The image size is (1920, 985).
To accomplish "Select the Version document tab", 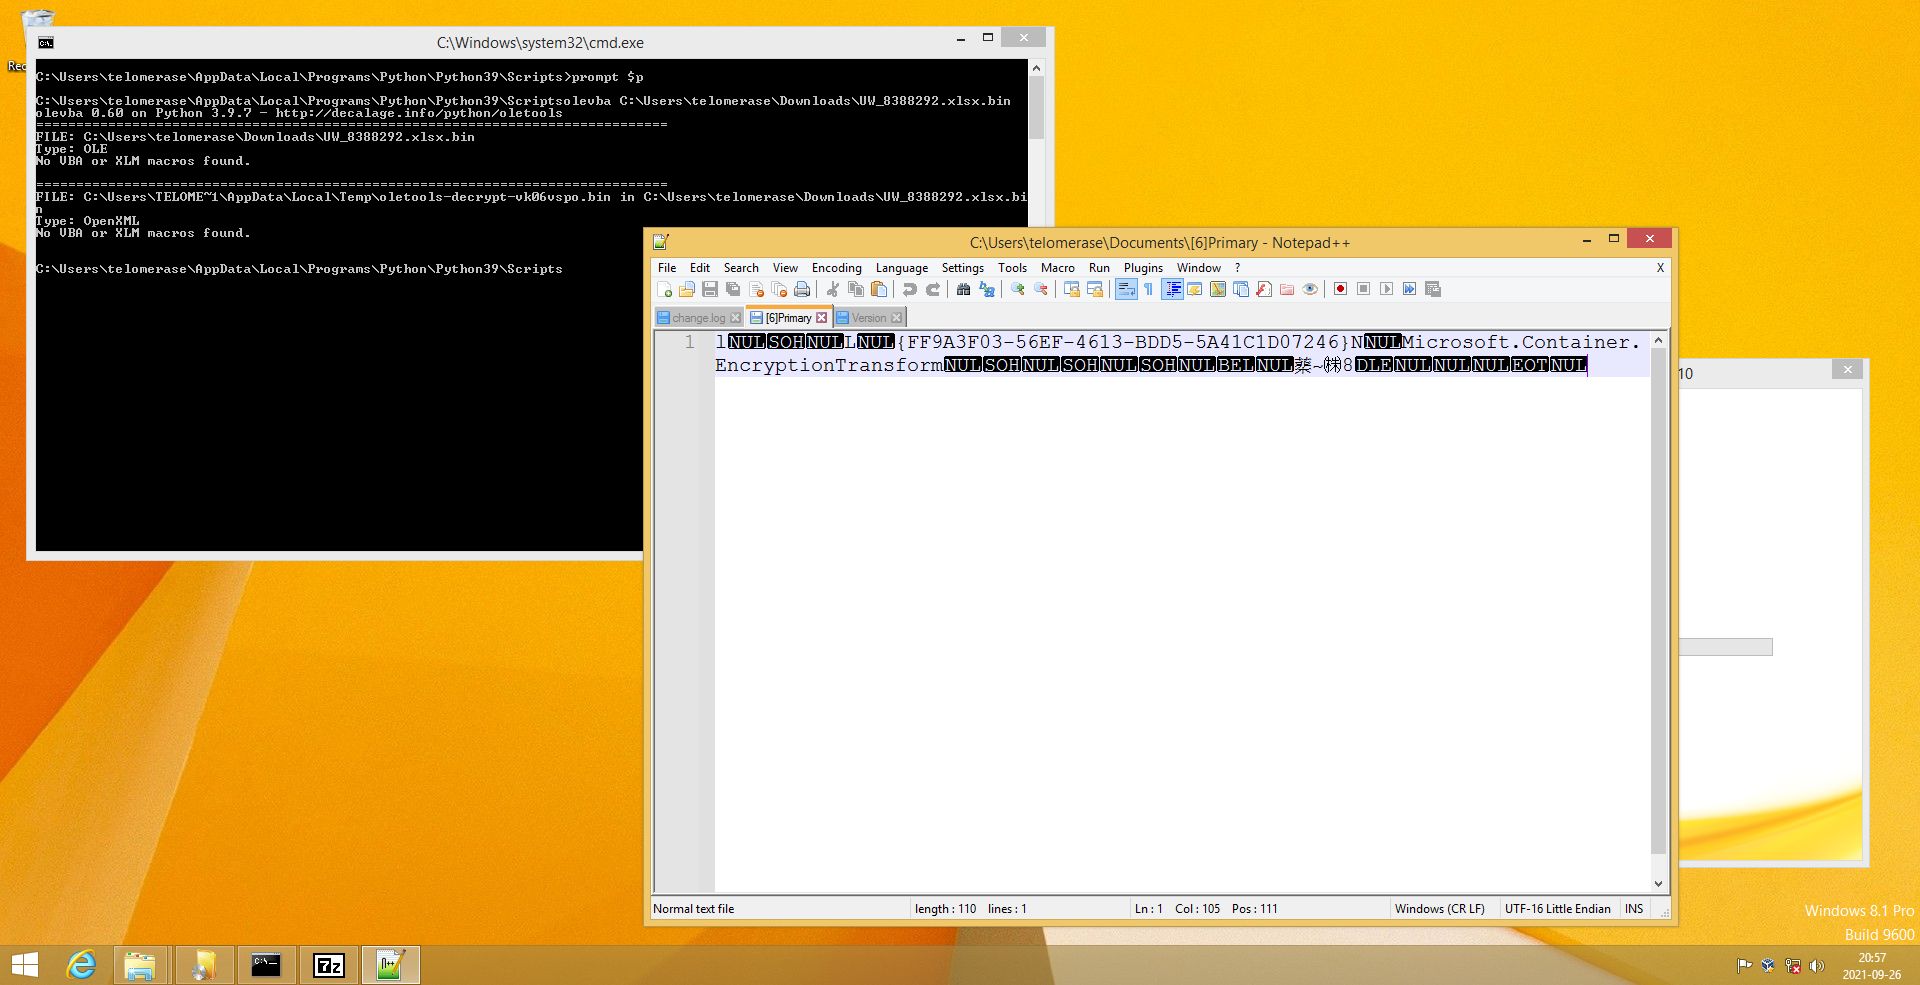I will click(868, 318).
